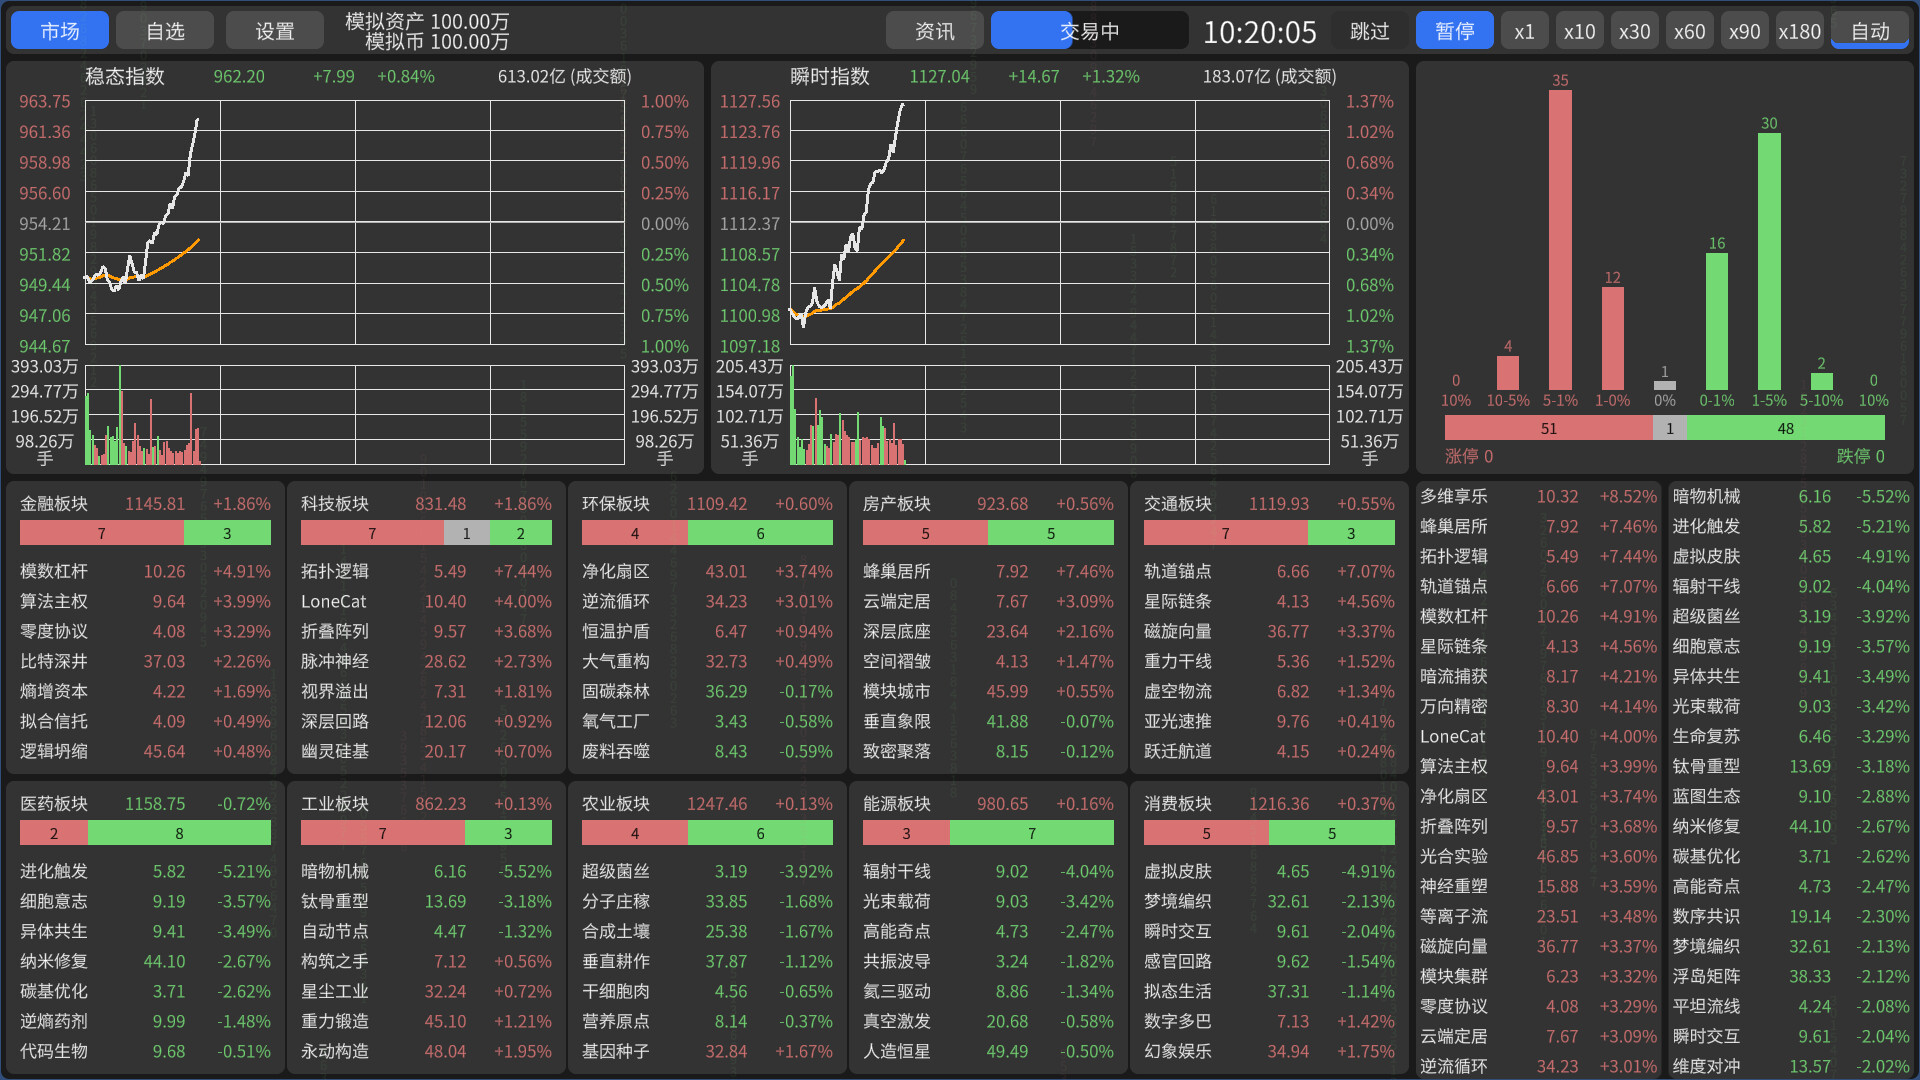Select stock 星尘工业 in 工业板块
This screenshot has height=1080, width=1920.
pyautogui.click(x=426, y=991)
